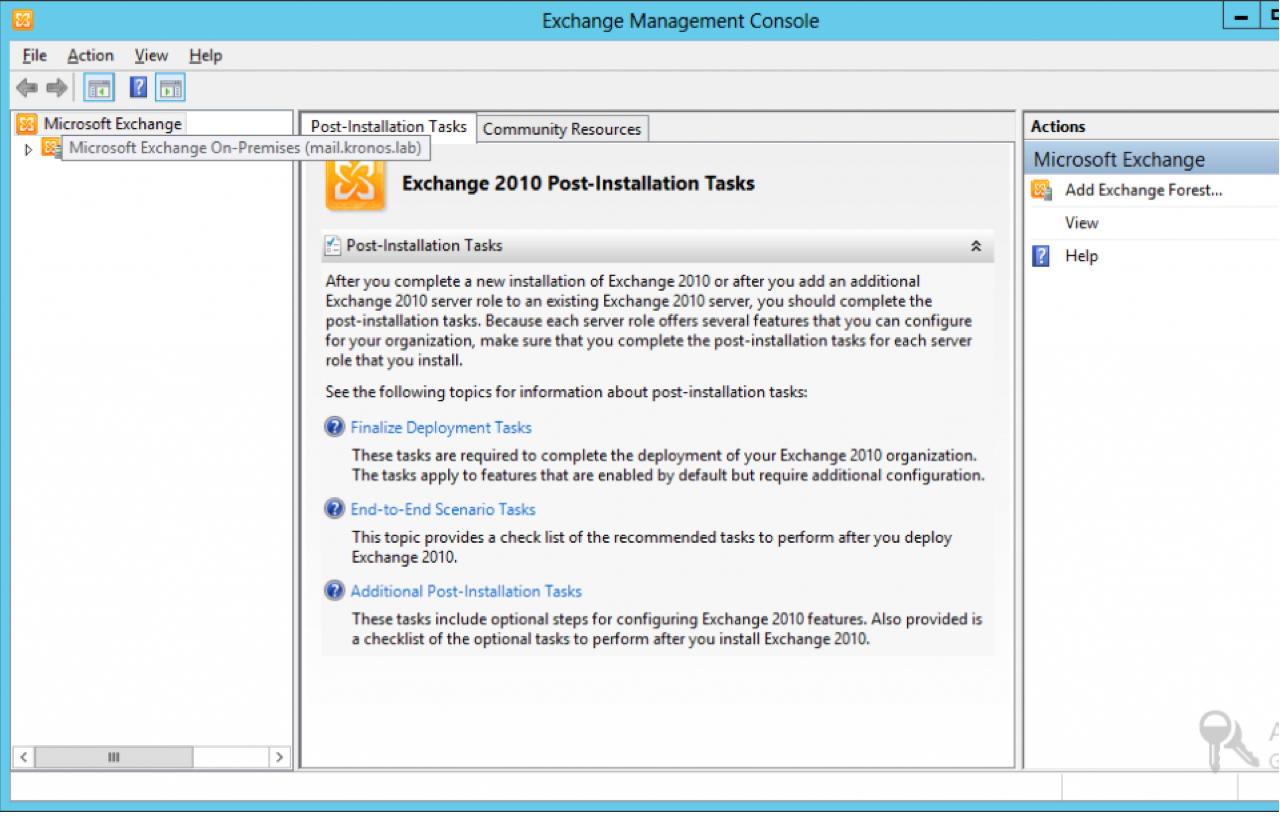The width and height of the screenshot is (1280, 817).
Task: Click the Additional Post-Installation Tasks help icon
Action: coord(334,591)
